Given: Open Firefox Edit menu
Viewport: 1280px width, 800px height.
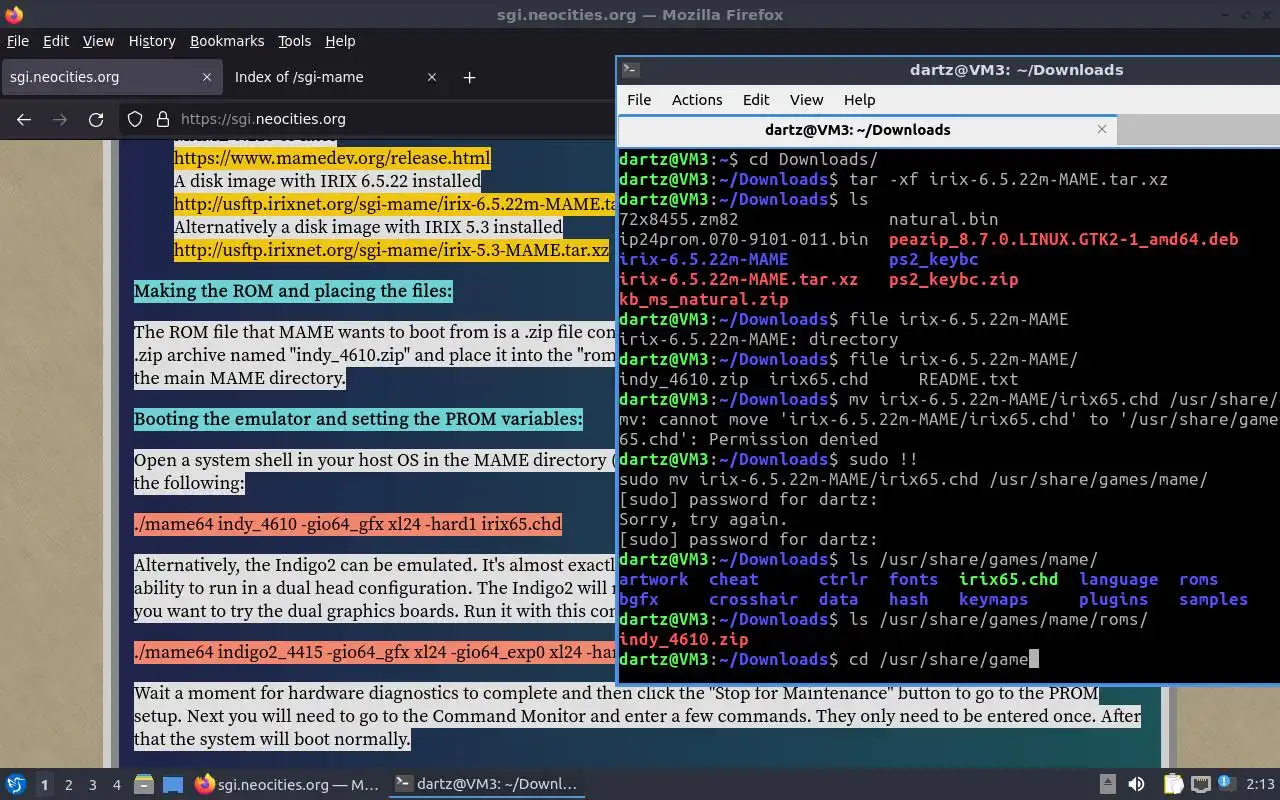Looking at the screenshot, I should (x=56, y=41).
